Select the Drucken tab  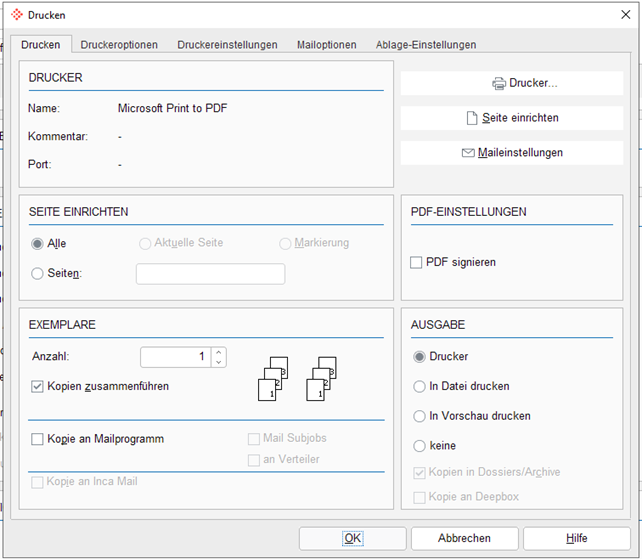41,45
